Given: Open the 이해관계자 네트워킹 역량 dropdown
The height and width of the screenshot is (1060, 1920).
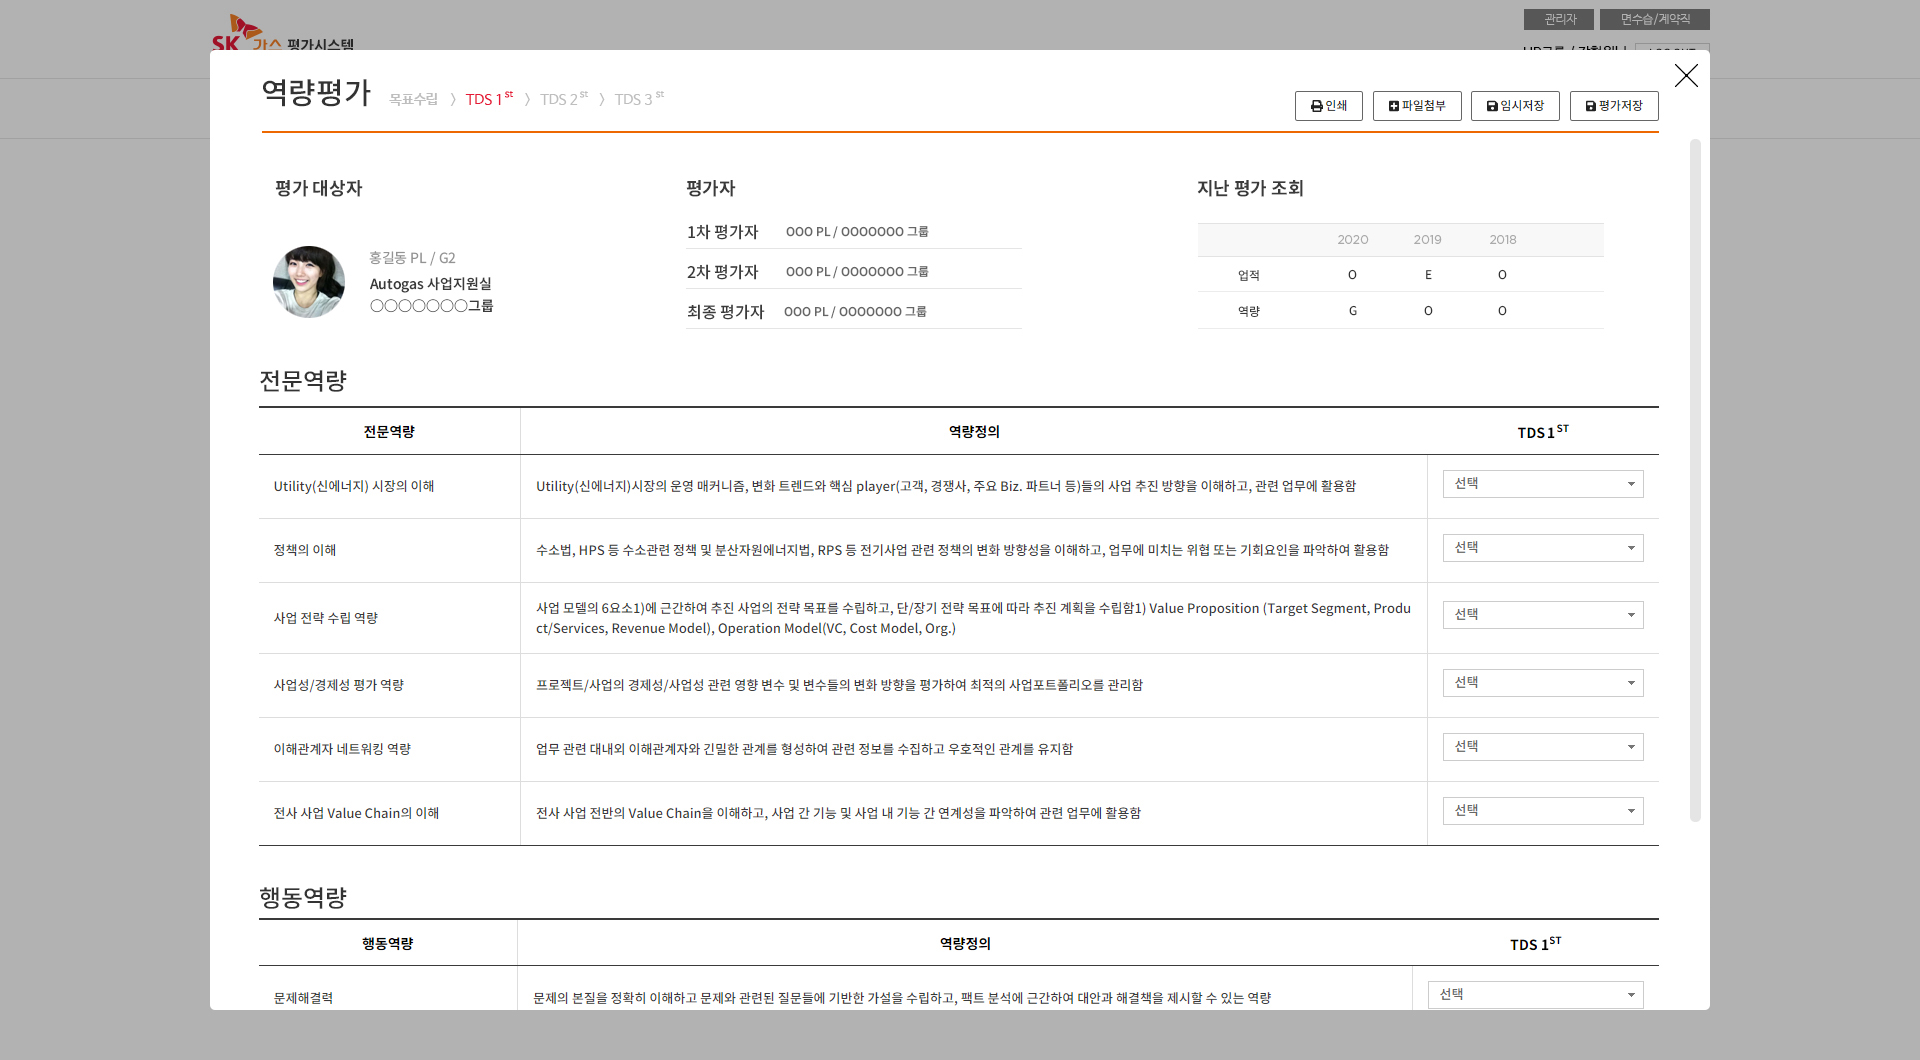Looking at the screenshot, I should tap(1542, 747).
